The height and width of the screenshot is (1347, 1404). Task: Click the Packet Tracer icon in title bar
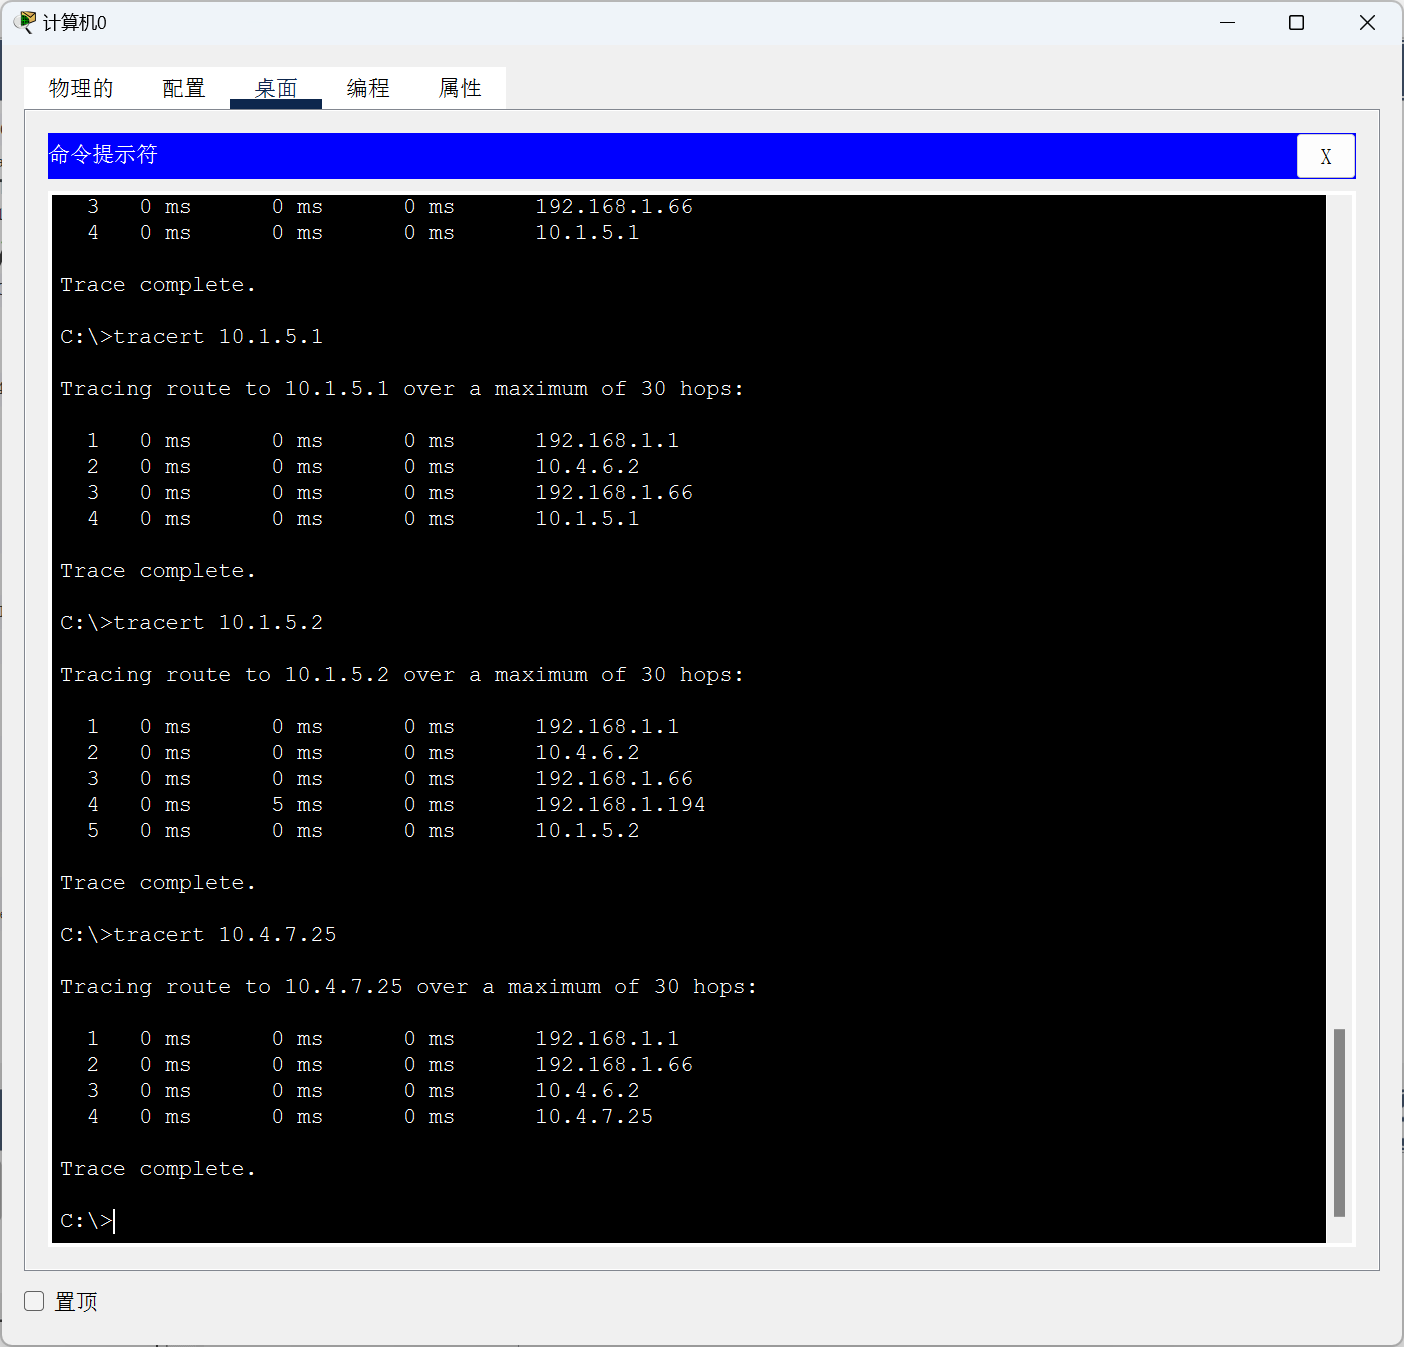(25, 22)
